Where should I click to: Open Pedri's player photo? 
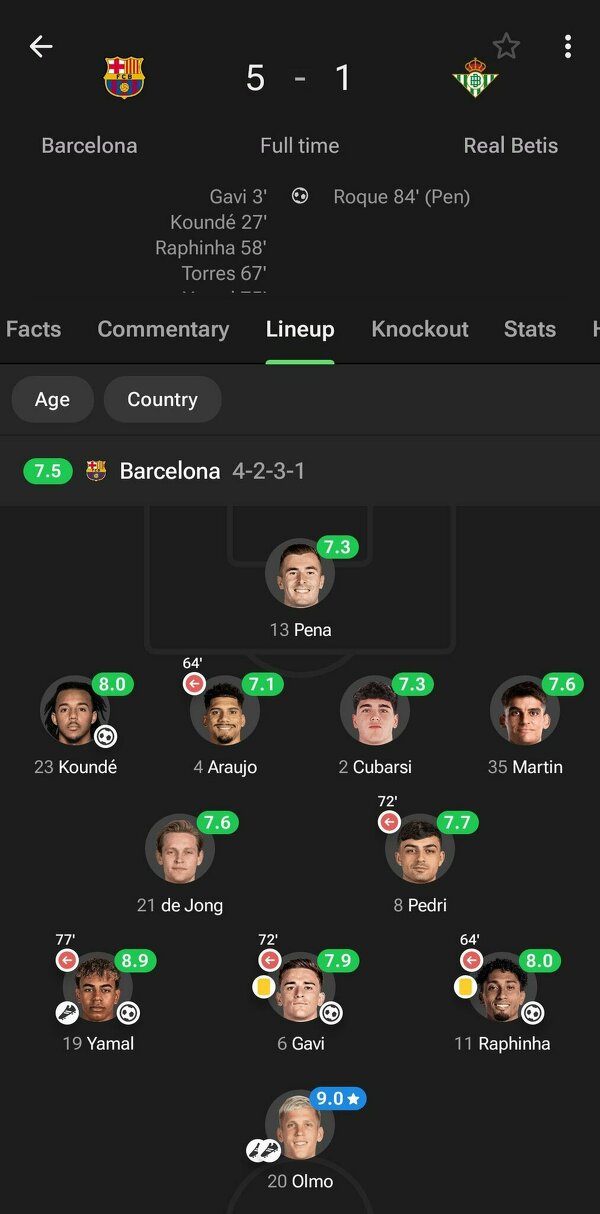(x=419, y=851)
